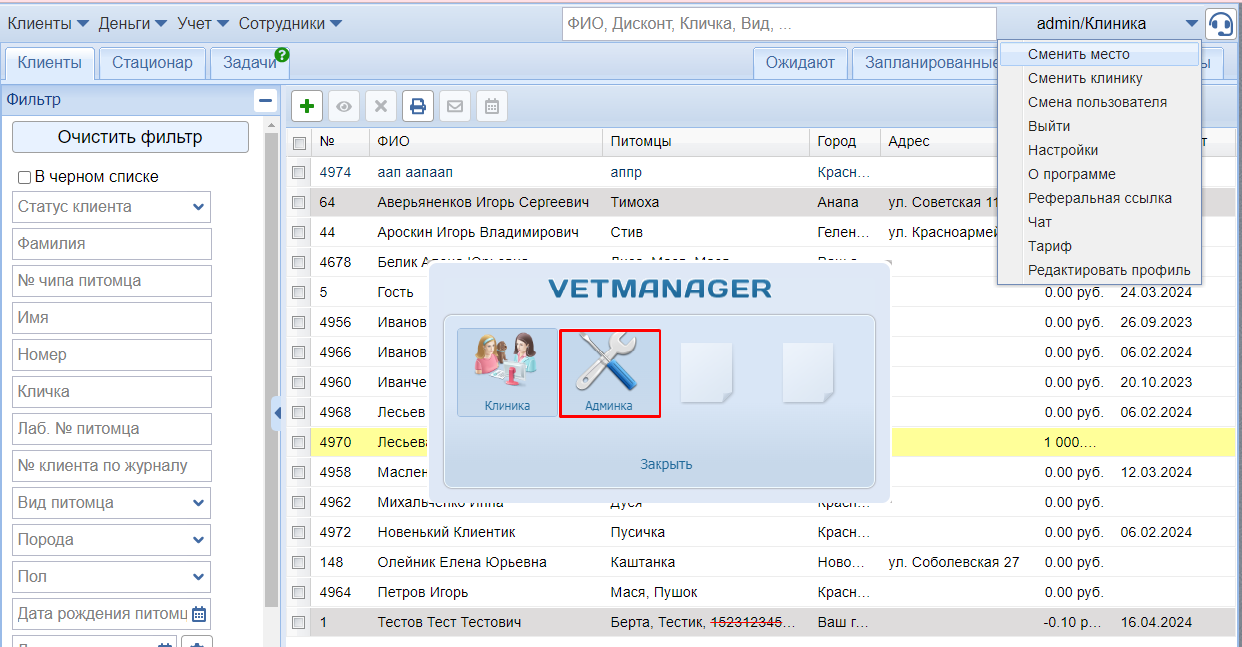Image resolution: width=1242 pixels, height=647 pixels.
Task: Click the green plus add client icon
Action: coord(307,106)
